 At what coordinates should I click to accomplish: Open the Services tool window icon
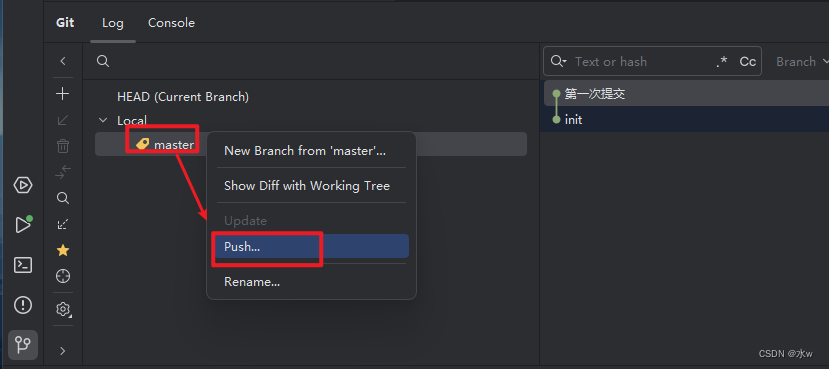(23, 184)
